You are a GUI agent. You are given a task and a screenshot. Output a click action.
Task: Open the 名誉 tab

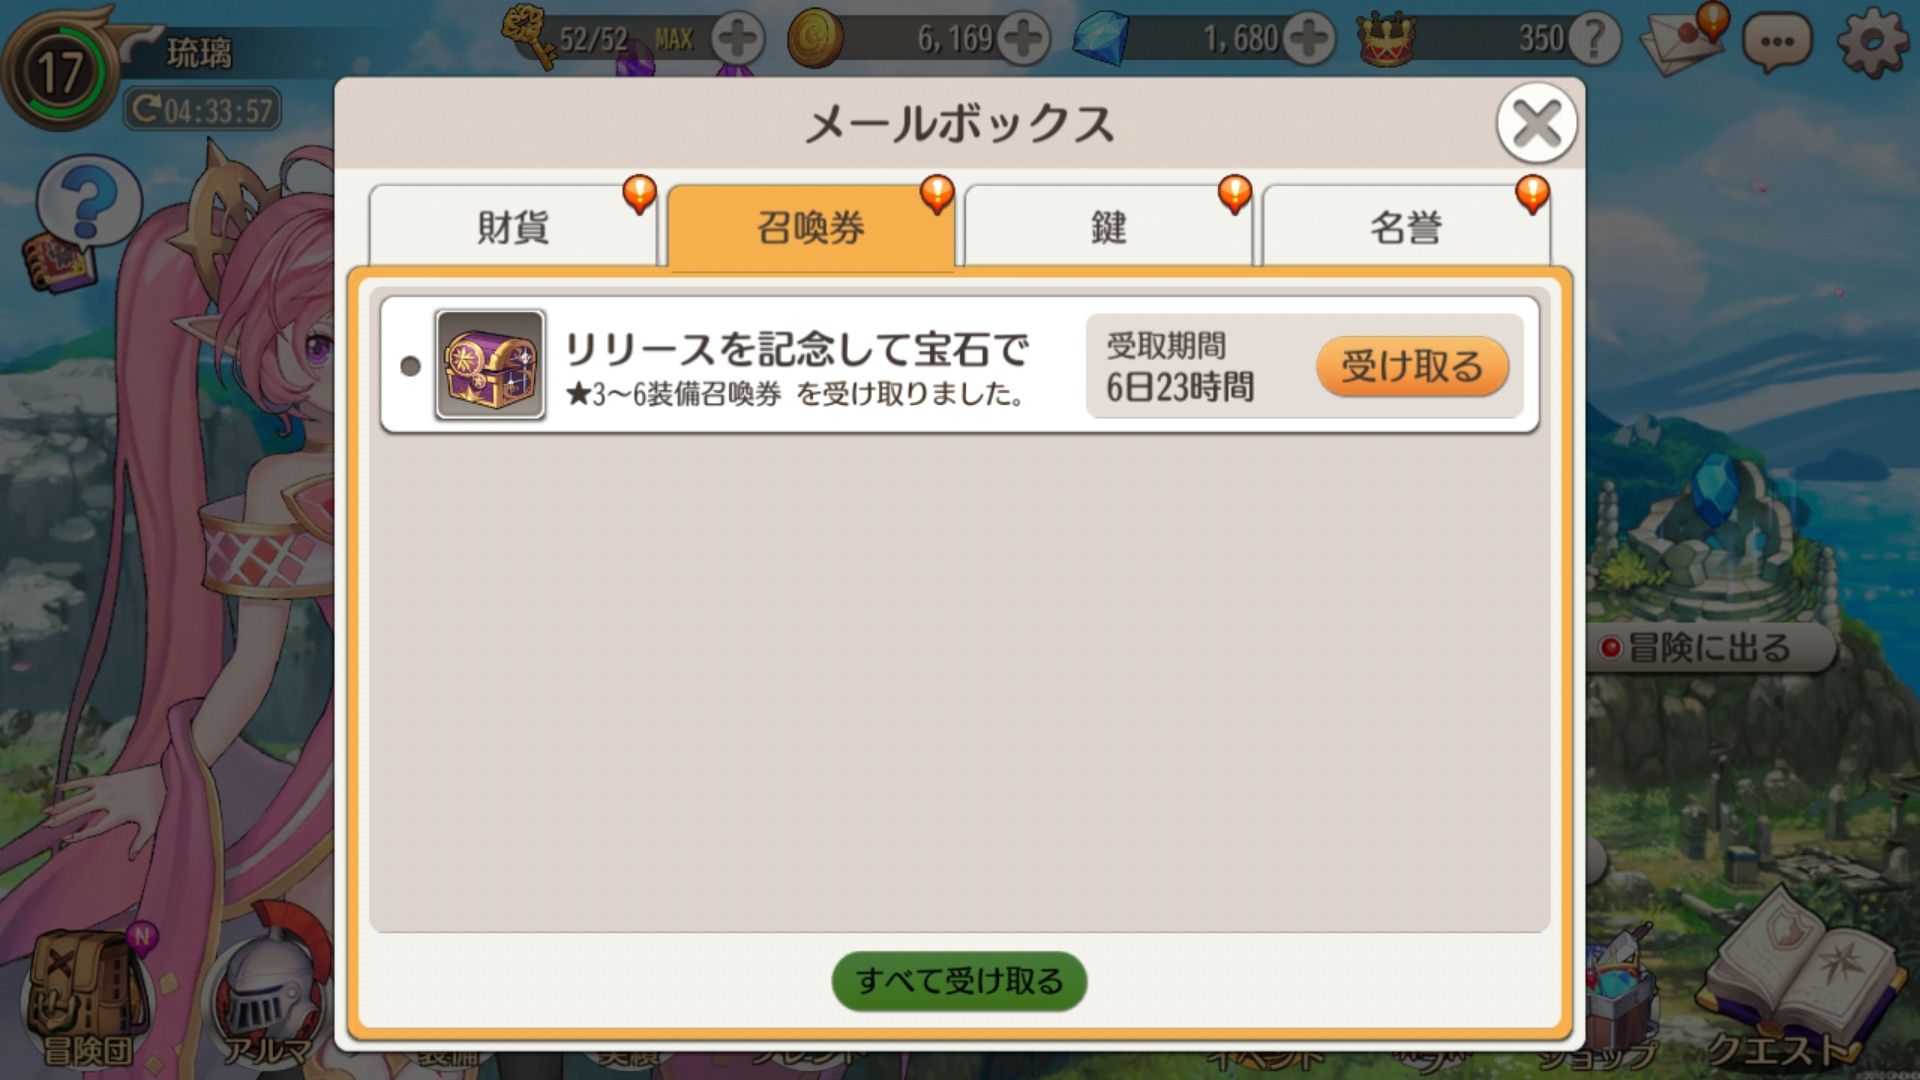coord(1406,226)
